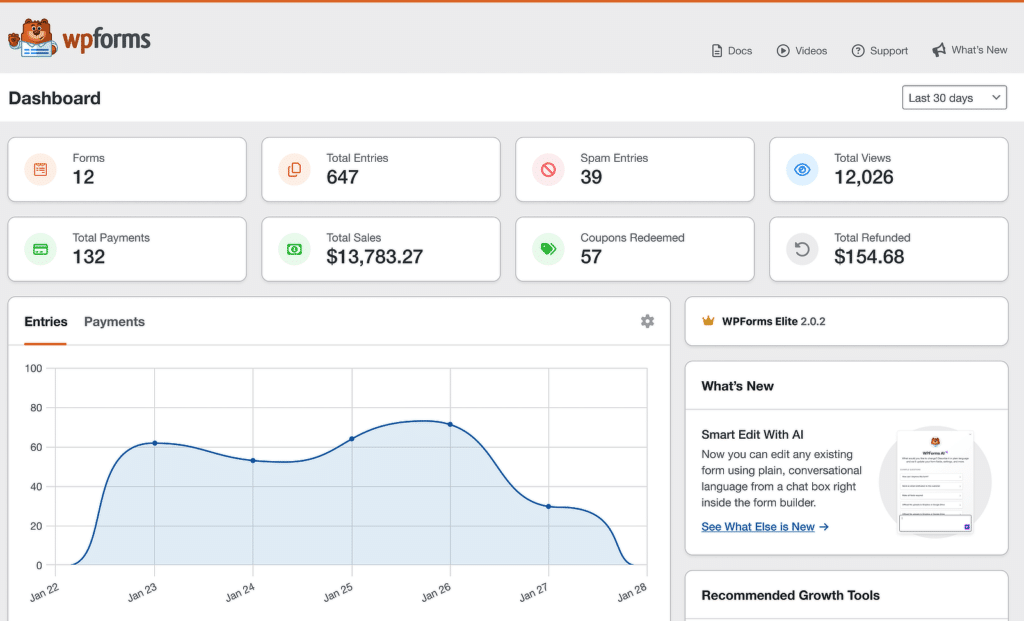
Task: Click the Total Entries copy icon
Action: point(295,169)
